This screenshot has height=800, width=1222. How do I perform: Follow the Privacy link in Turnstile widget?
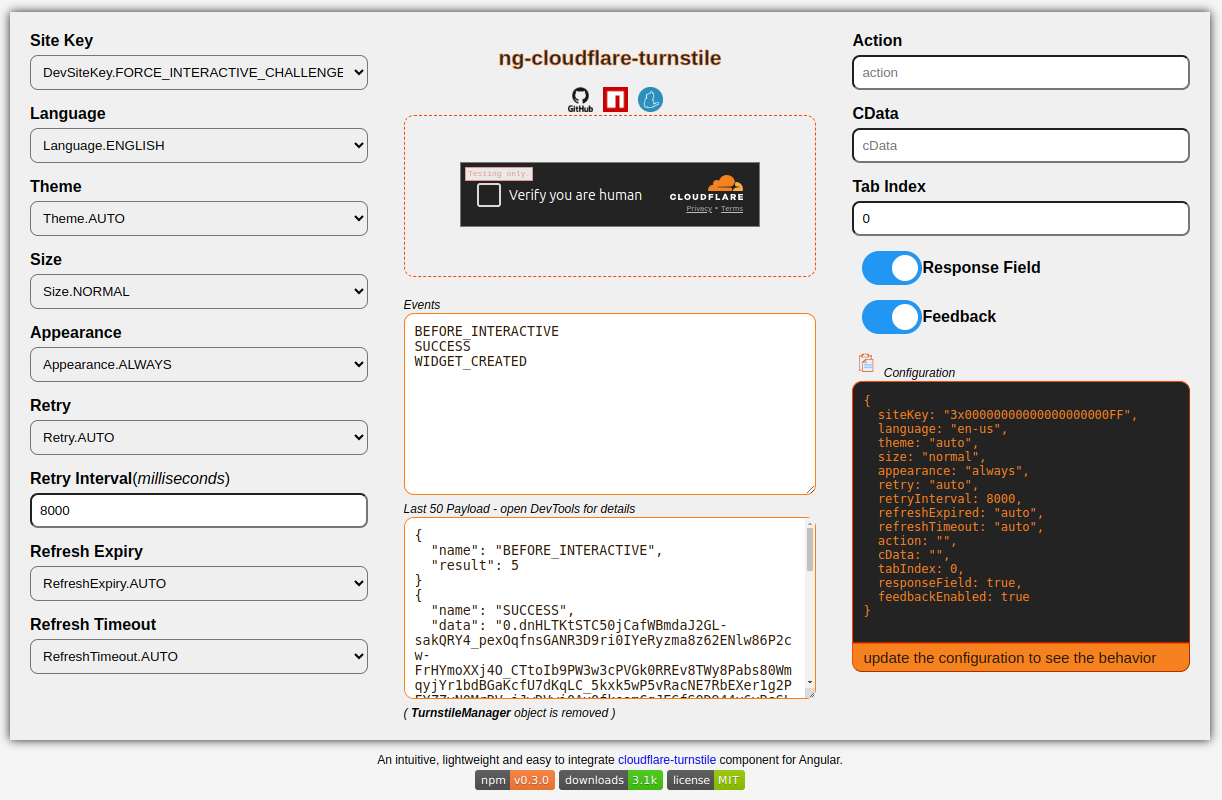point(699,209)
